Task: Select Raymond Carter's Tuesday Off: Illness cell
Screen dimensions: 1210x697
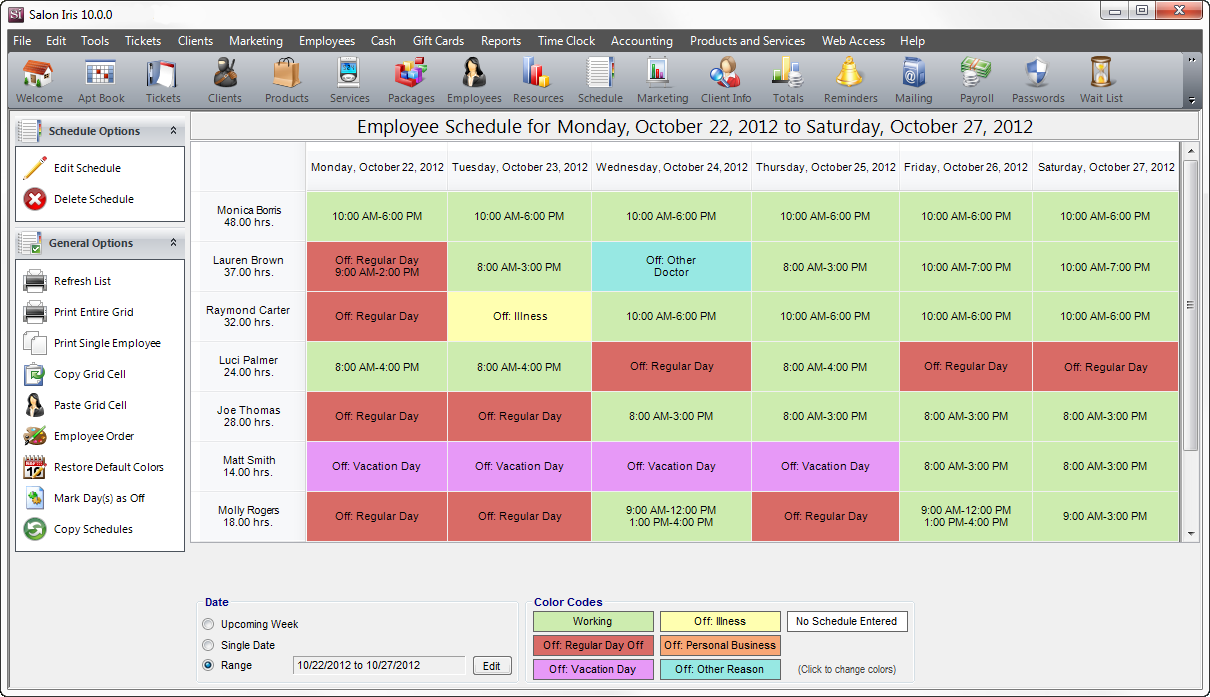Action: click(519, 316)
